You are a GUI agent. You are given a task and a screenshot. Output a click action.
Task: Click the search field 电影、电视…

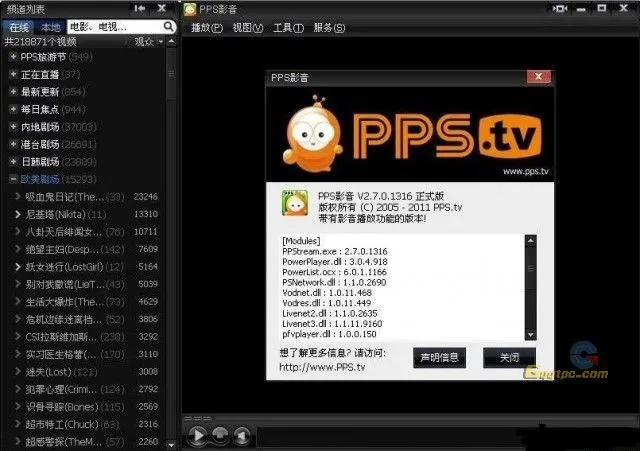tap(116, 27)
